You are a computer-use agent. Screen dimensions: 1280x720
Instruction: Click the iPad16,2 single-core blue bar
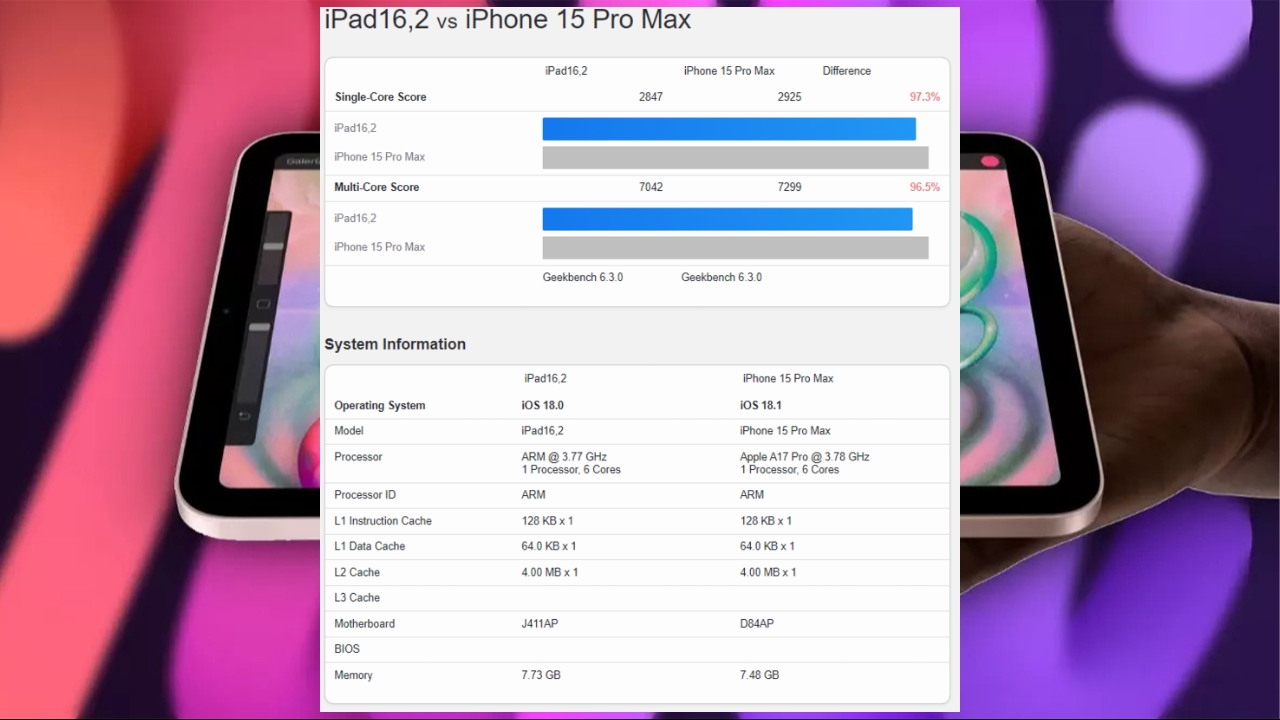click(x=729, y=129)
